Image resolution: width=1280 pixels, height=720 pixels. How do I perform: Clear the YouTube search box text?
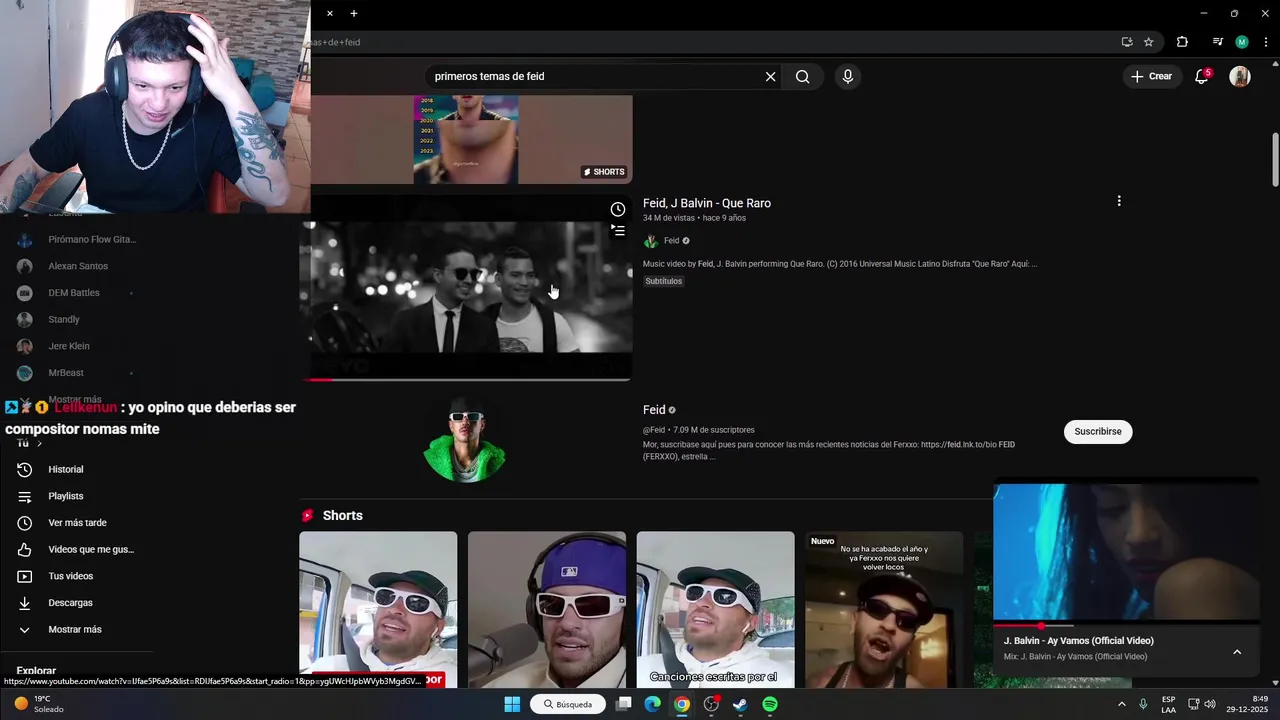[770, 76]
